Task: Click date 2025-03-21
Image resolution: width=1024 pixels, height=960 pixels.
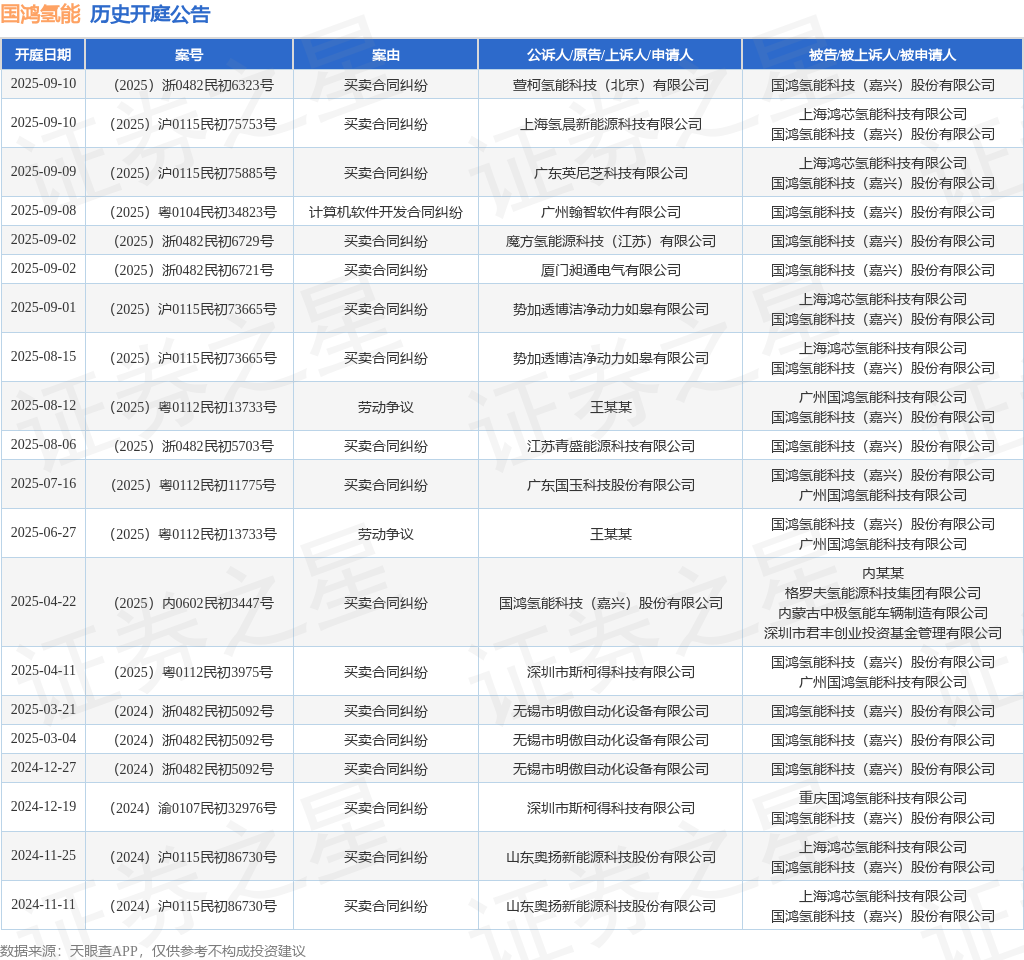Action: click(x=43, y=709)
